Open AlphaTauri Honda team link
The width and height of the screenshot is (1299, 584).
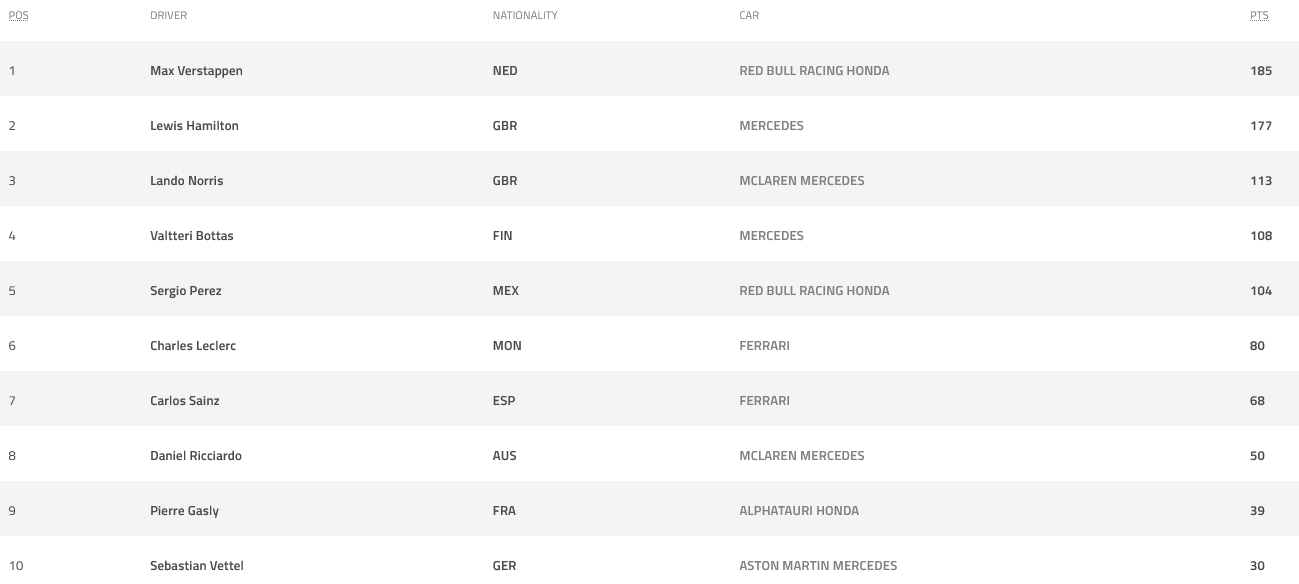pyautogui.click(x=799, y=511)
